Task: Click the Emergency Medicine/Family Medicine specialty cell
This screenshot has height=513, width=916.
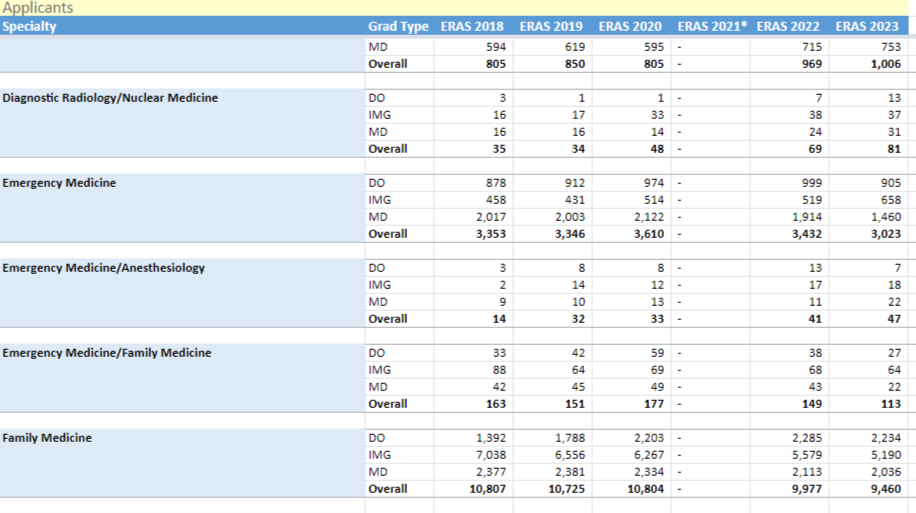Action: tap(107, 353)
